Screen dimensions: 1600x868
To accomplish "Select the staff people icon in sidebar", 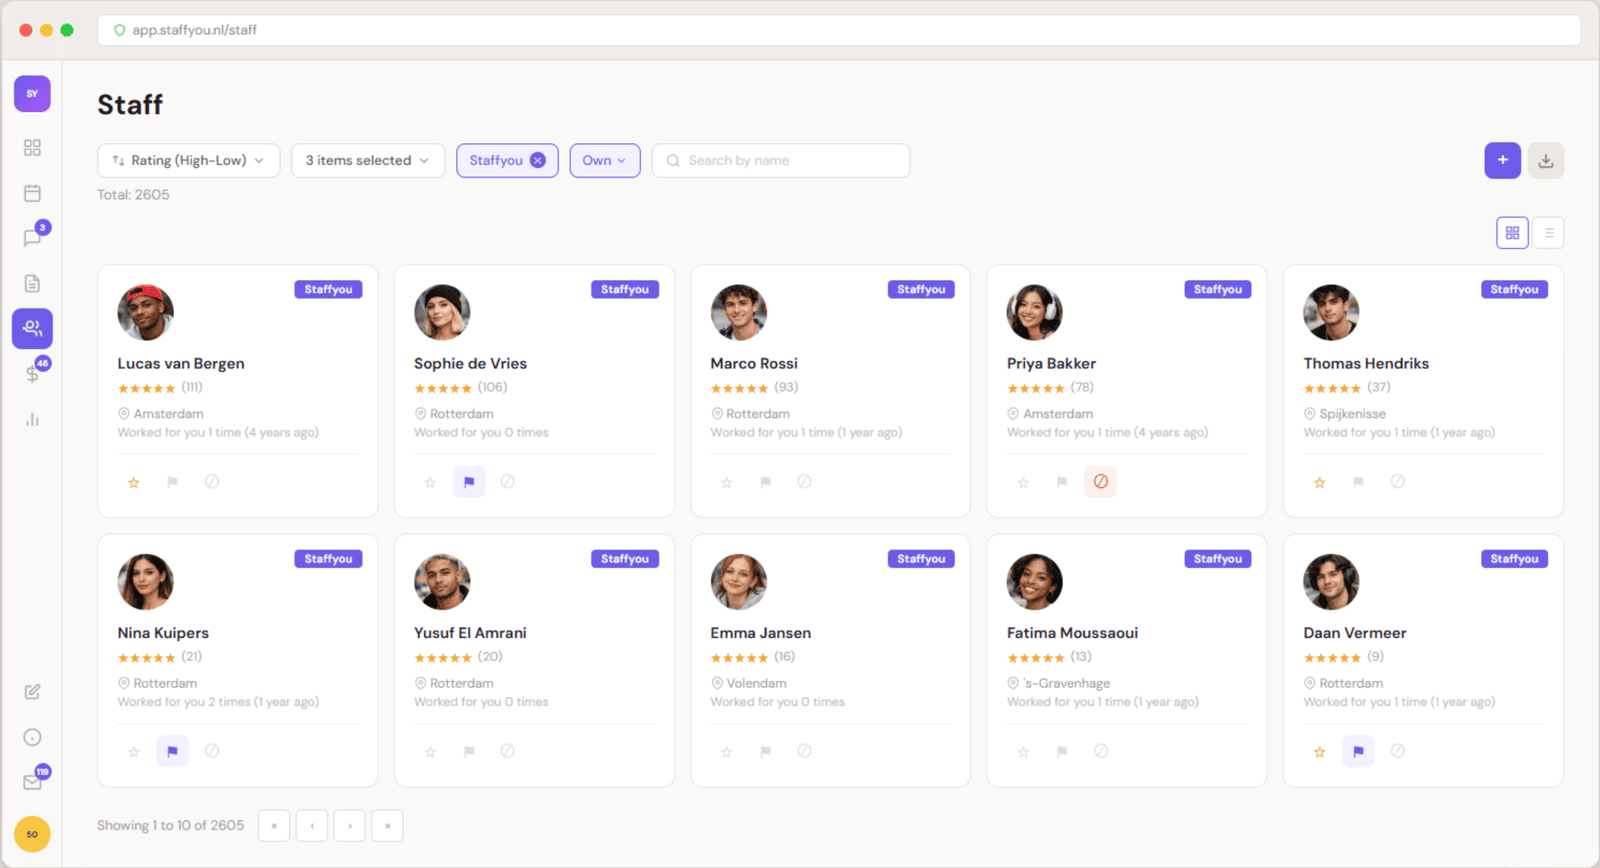I will pos(32,328).
